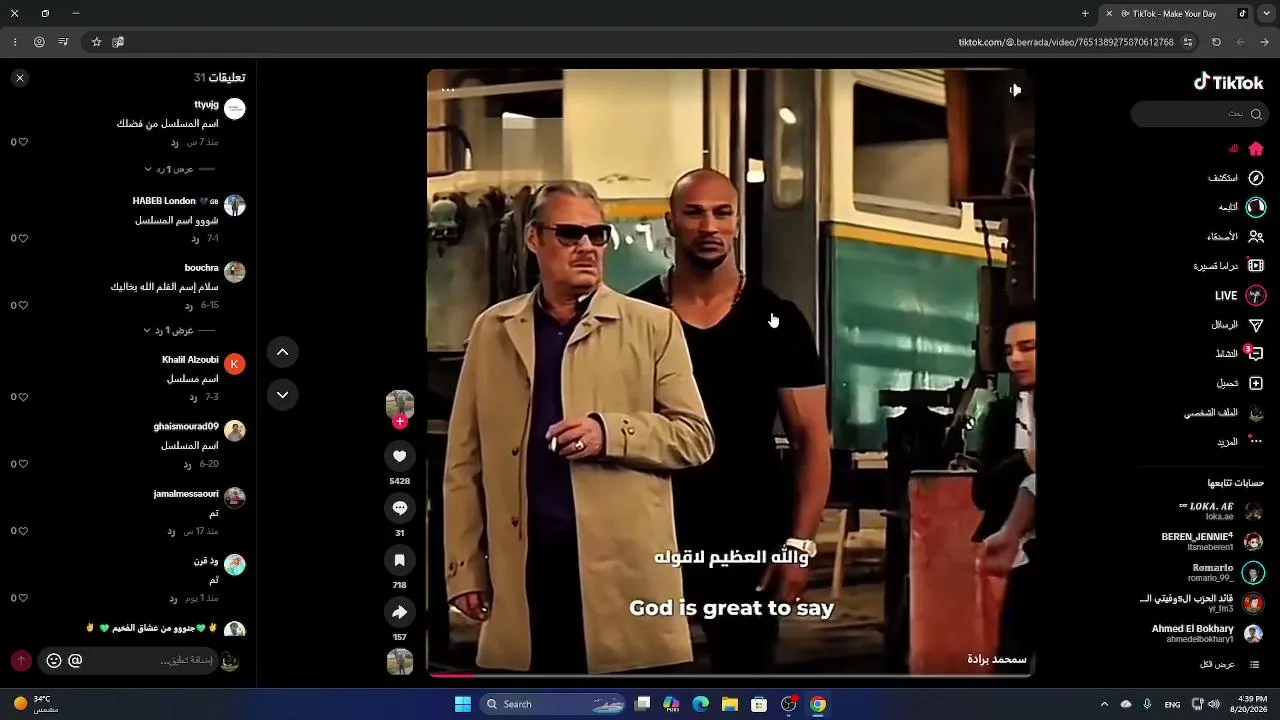Go to the previous video
Screen dimensions: 1280x720
[x=282, y=352]
